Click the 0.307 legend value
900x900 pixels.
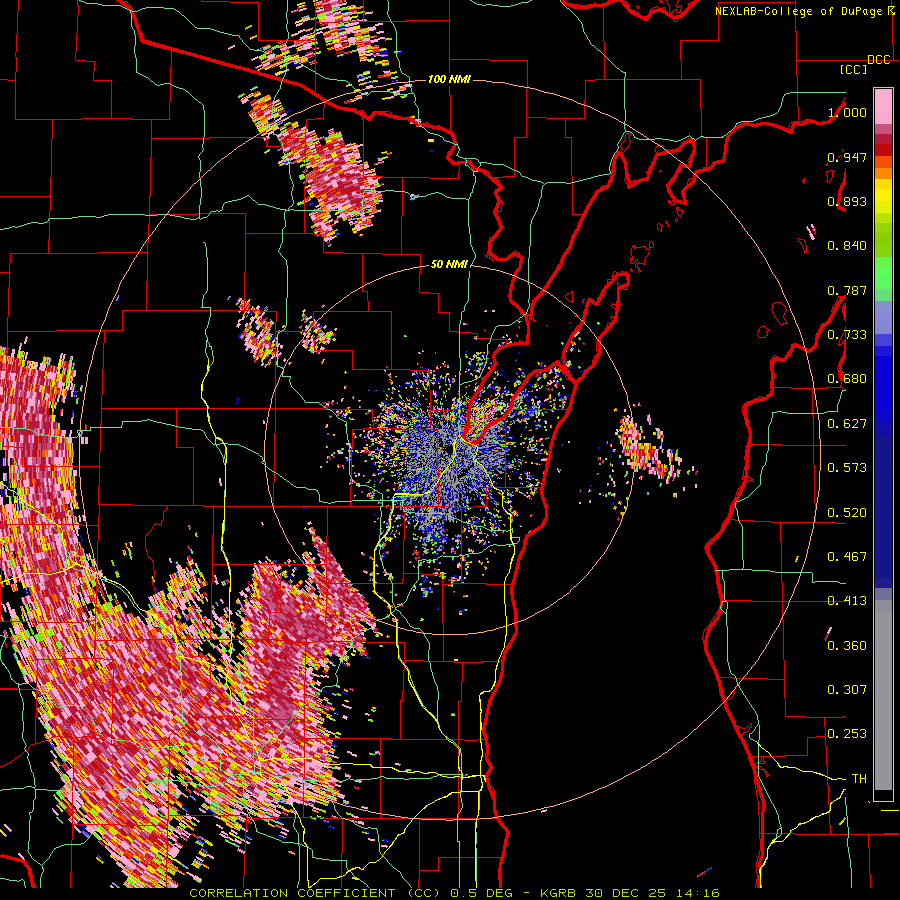point(847,690)
